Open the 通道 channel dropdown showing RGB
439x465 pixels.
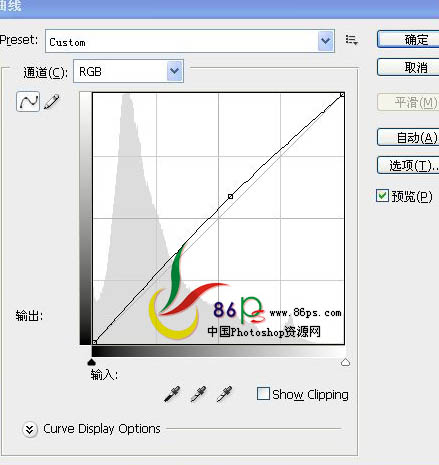tap(128, 71)
